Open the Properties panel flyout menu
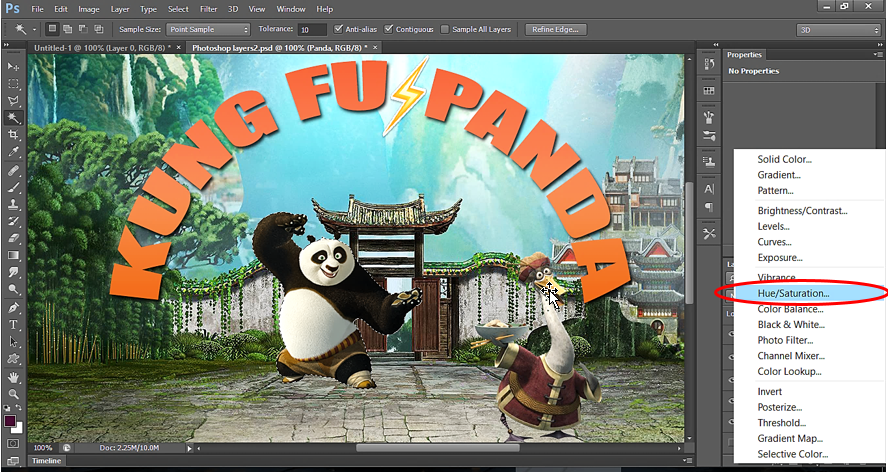The width and height of the screenshot is (888, 475). (878, 54)
